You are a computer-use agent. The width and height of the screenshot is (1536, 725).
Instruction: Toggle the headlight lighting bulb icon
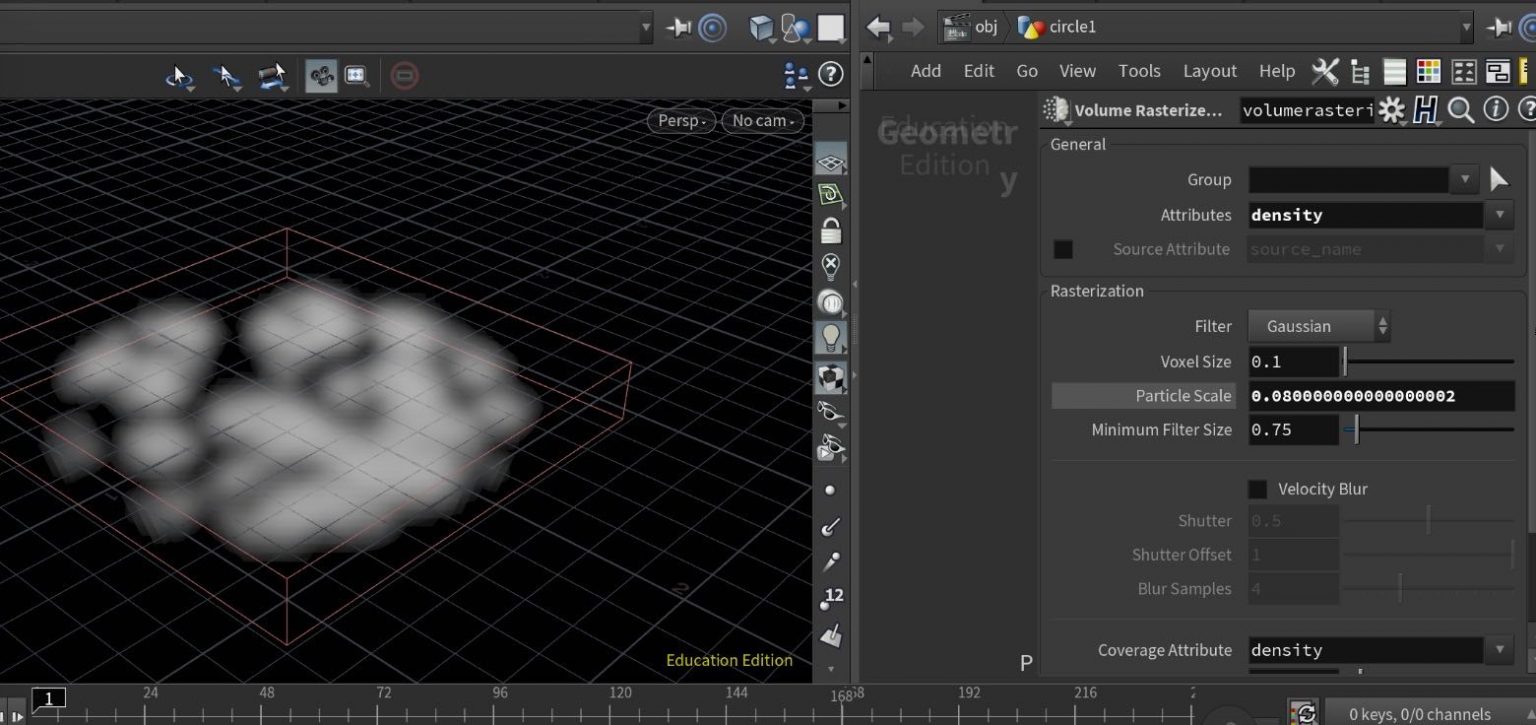click(829, 338)
